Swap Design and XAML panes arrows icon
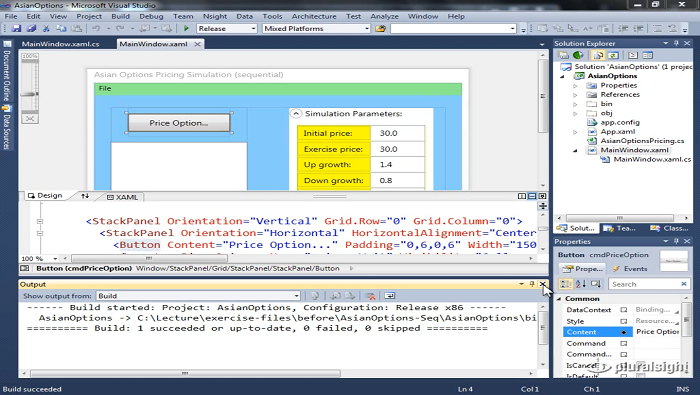 point(85,196)
